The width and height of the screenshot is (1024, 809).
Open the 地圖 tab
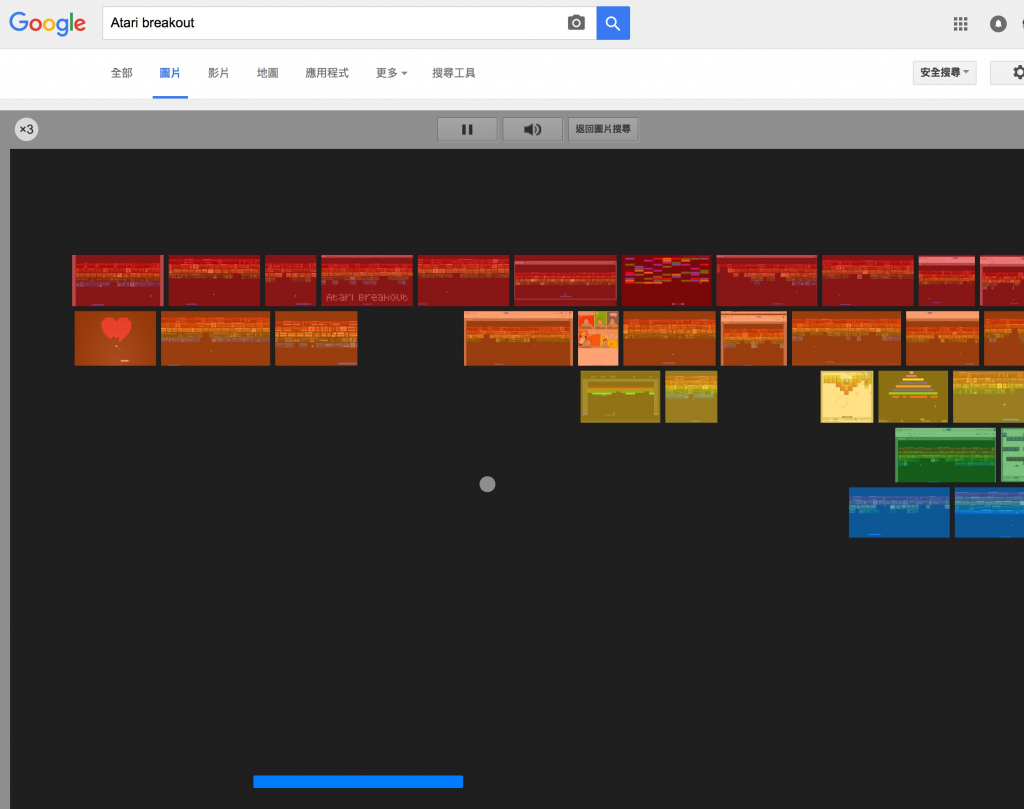(x=268, y=73)
